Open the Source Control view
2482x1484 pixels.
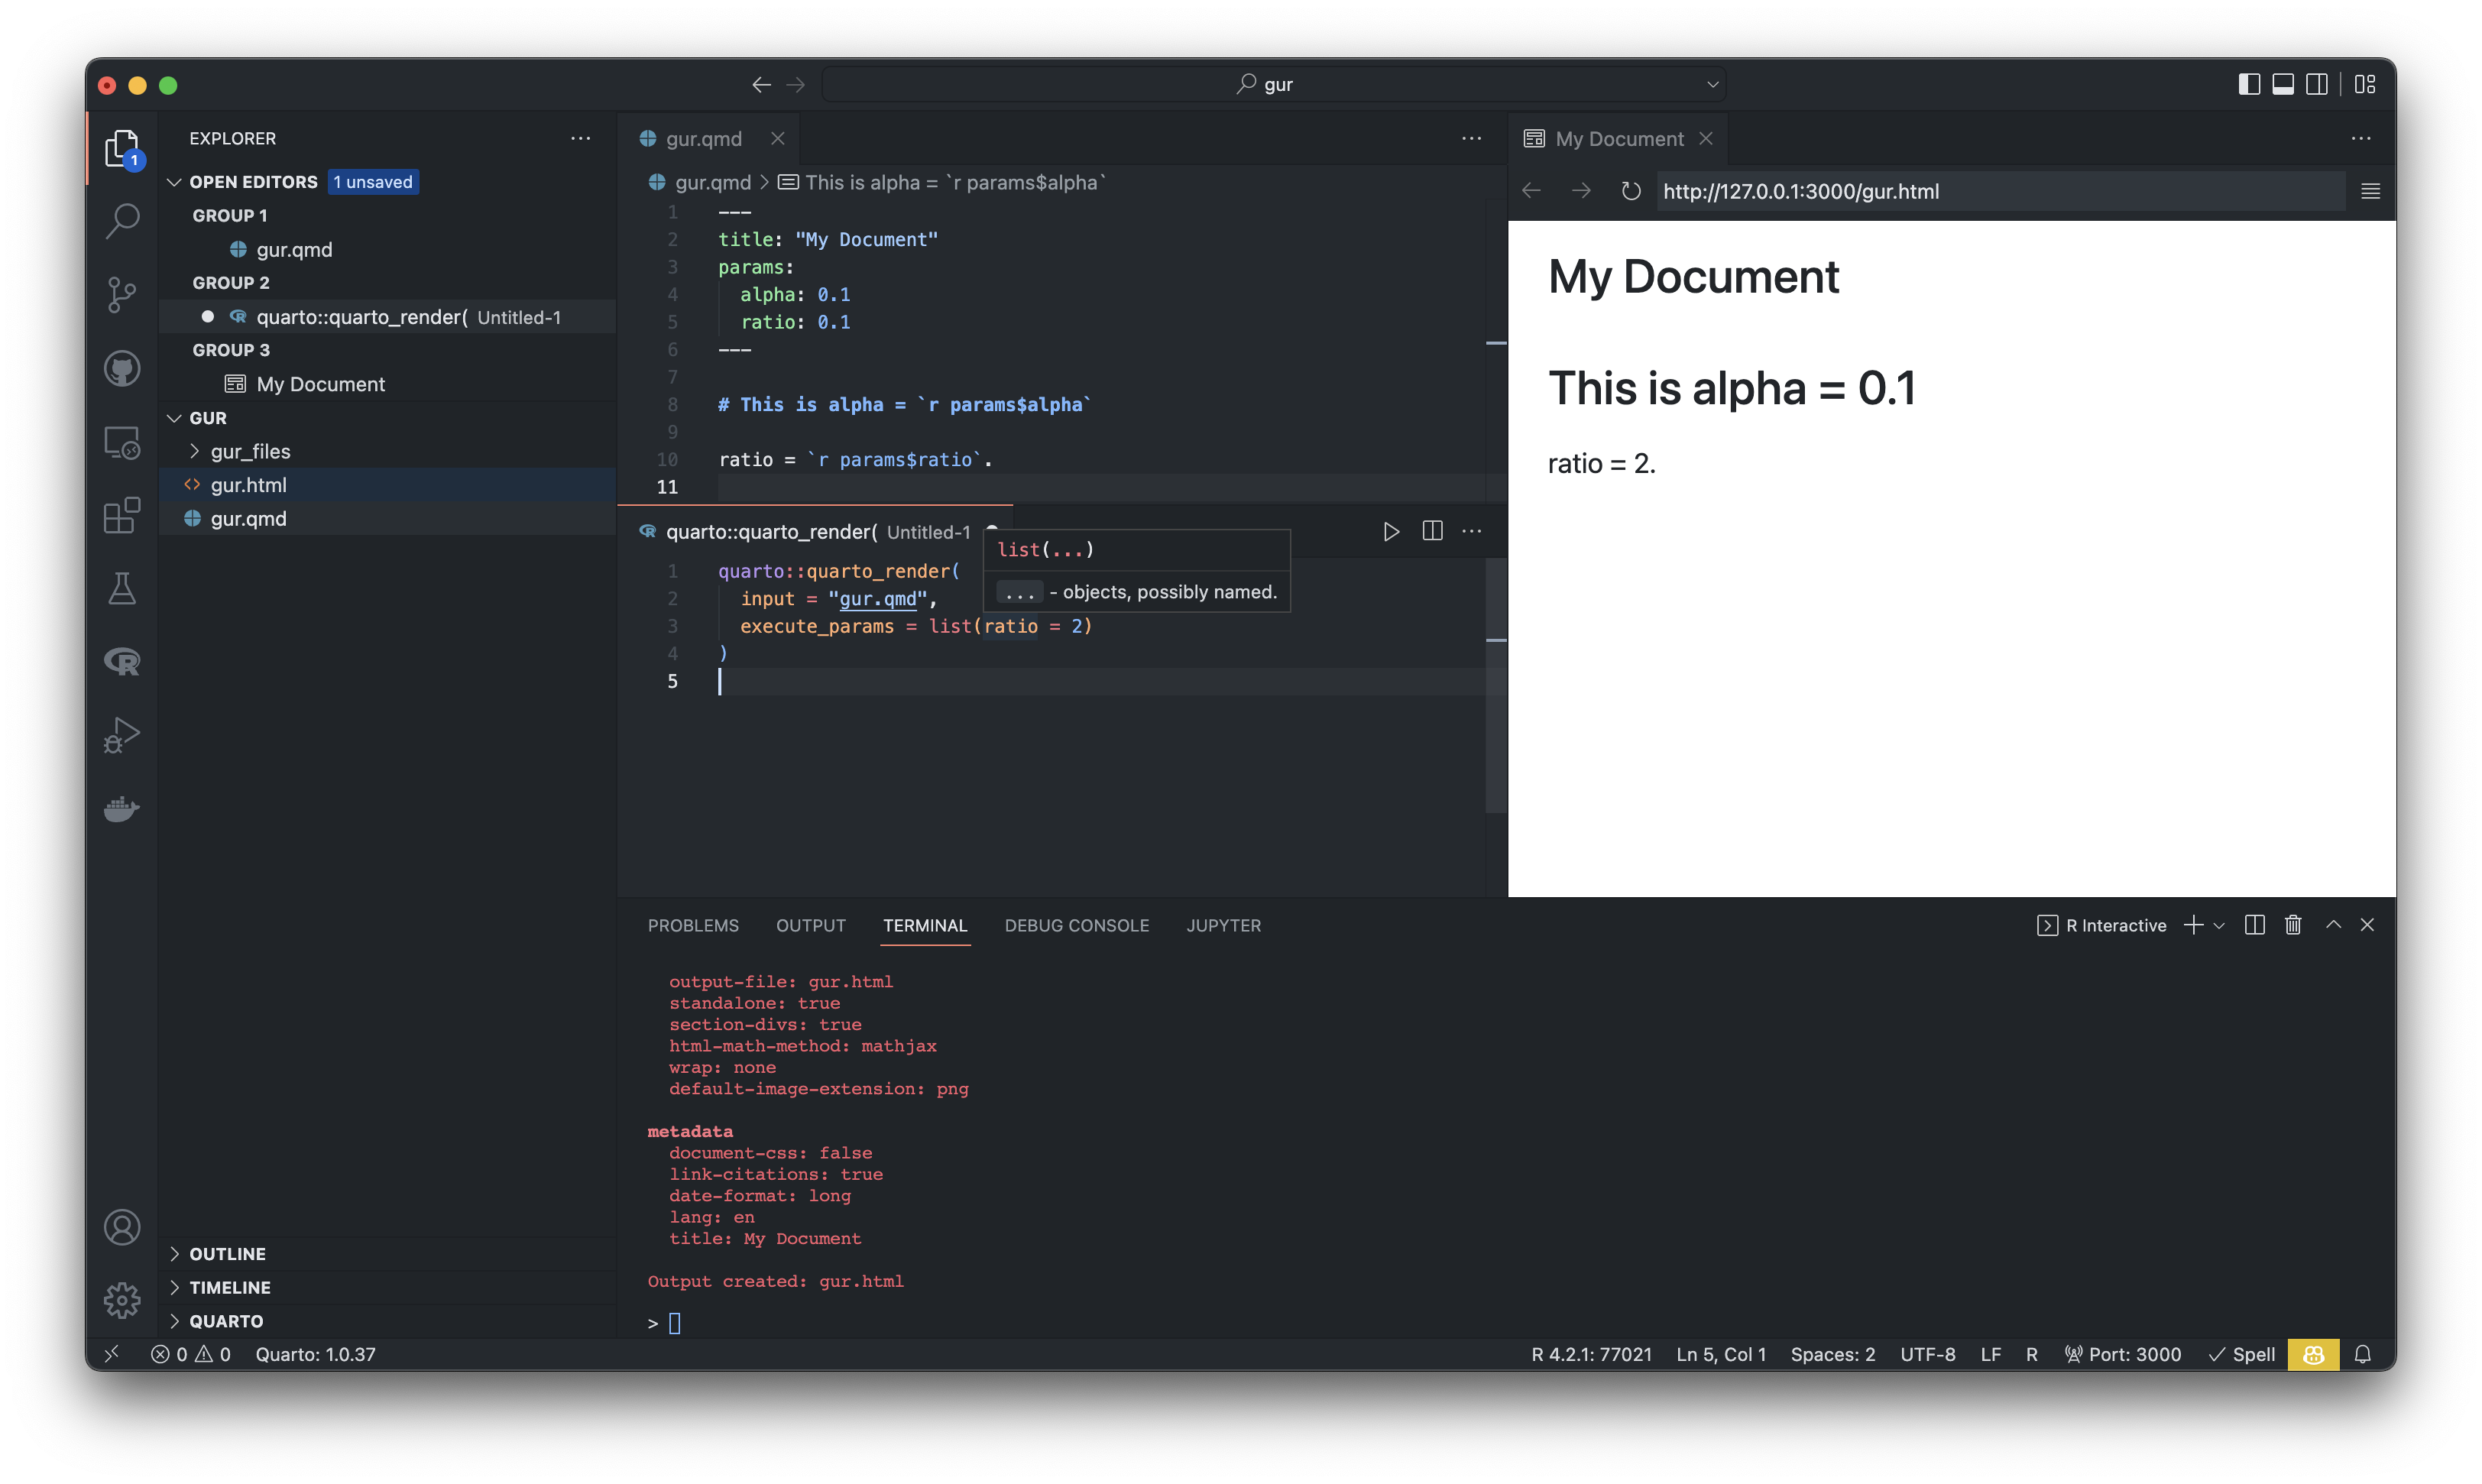pyautogui.click(x=122, y=295)
